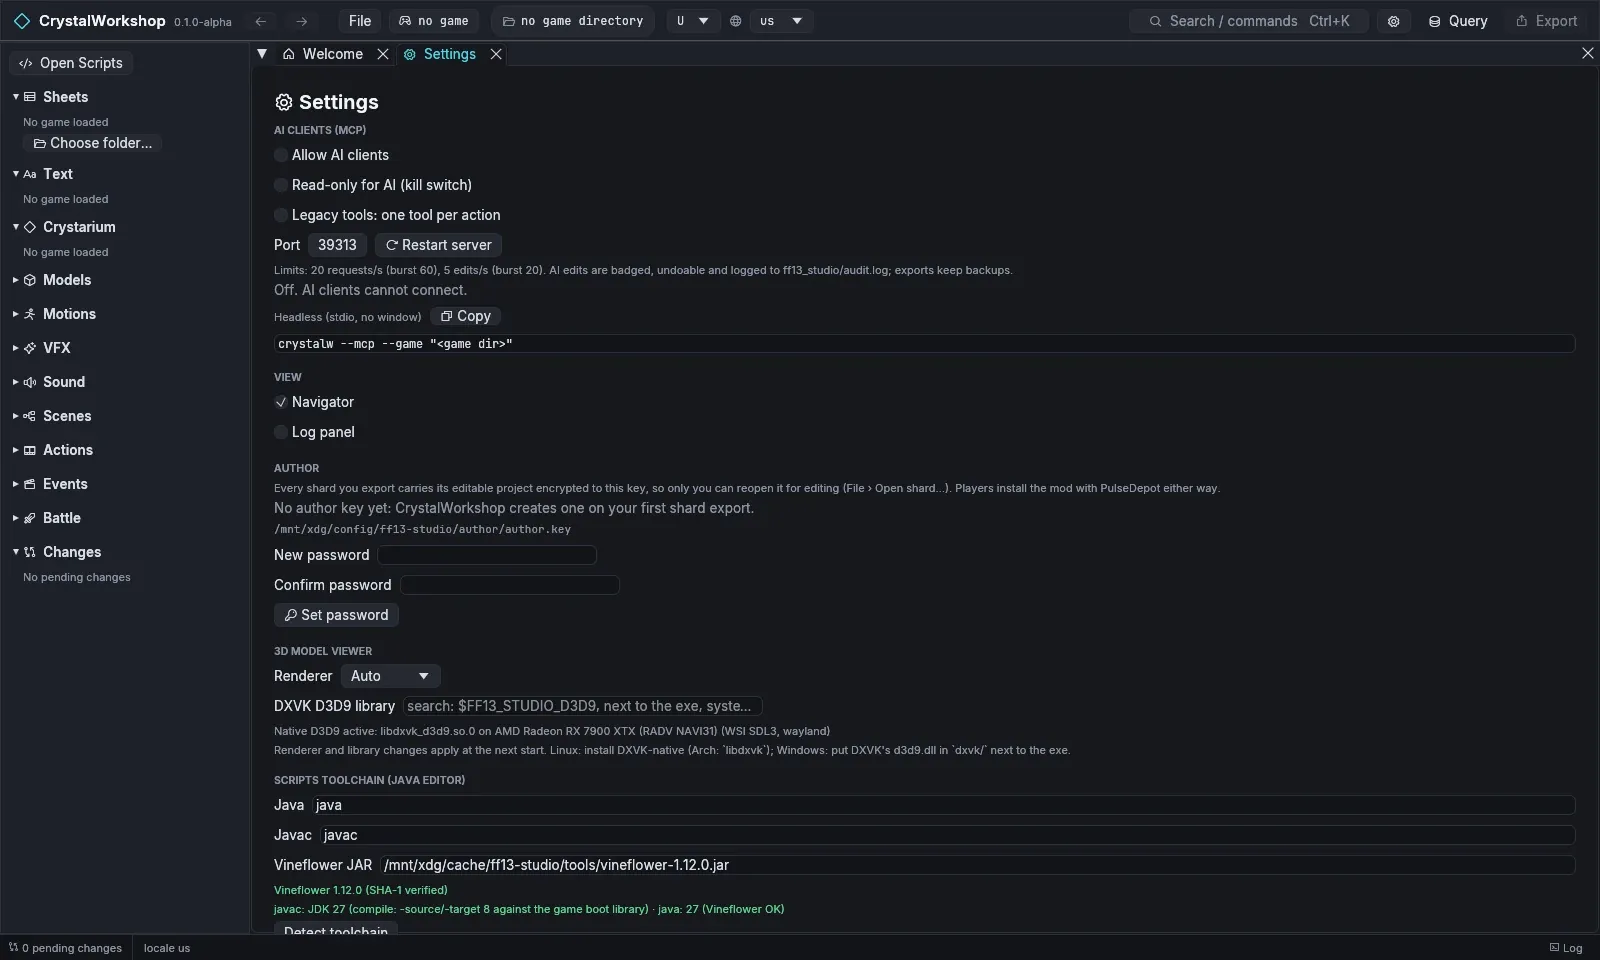
Task: Open the File menu
Action: (360, 21)
